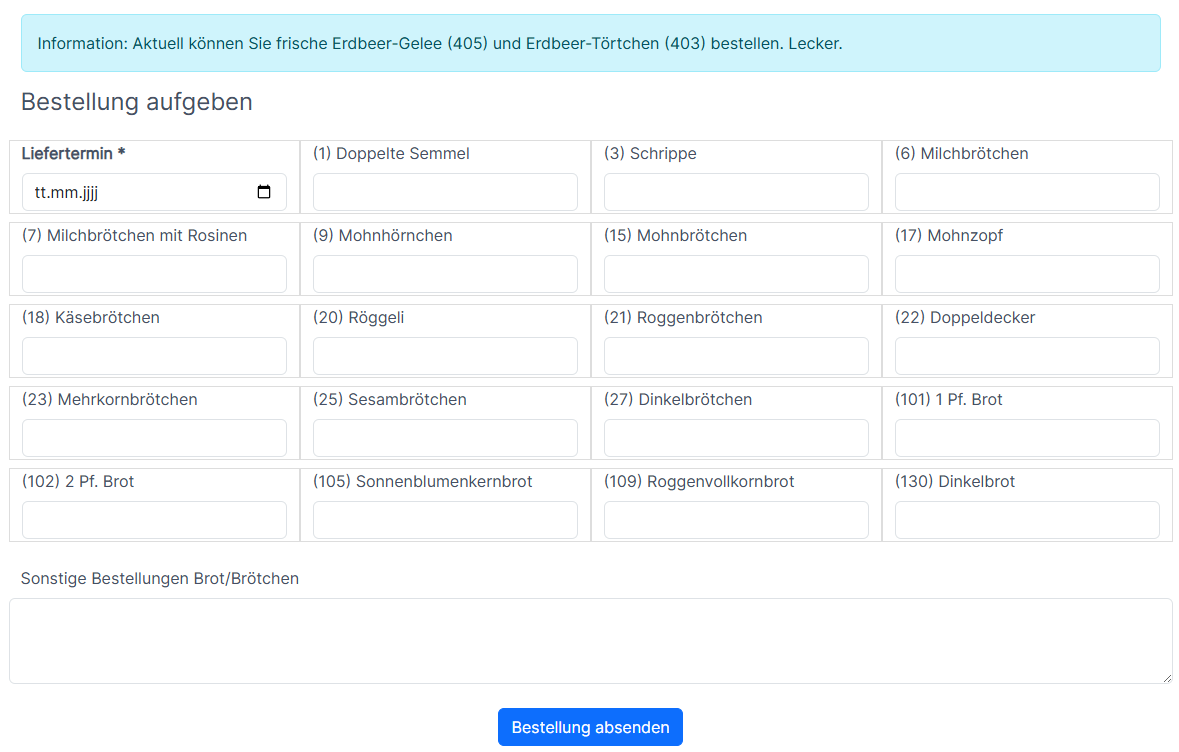The width and height of the screenshot is (1179, 752).
Task: Focus the Doppelte Semmel quantity field
Action: 445,192
